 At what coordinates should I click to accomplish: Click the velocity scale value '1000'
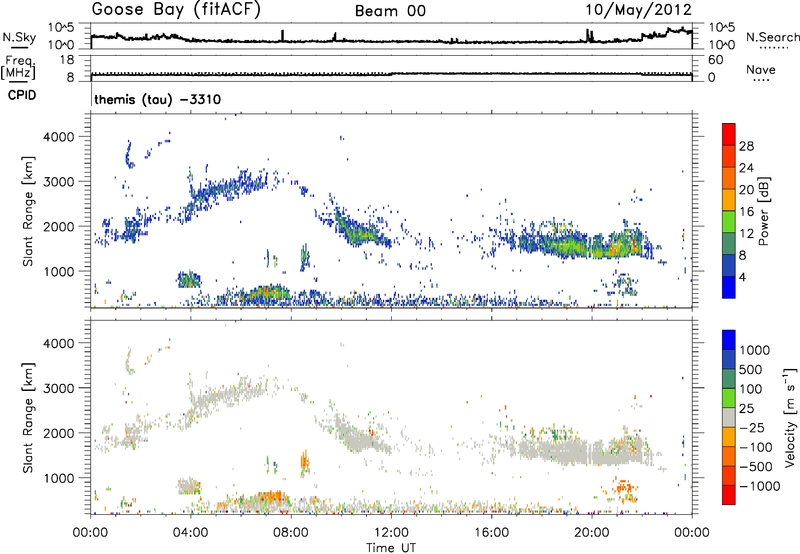click(754, 350)
